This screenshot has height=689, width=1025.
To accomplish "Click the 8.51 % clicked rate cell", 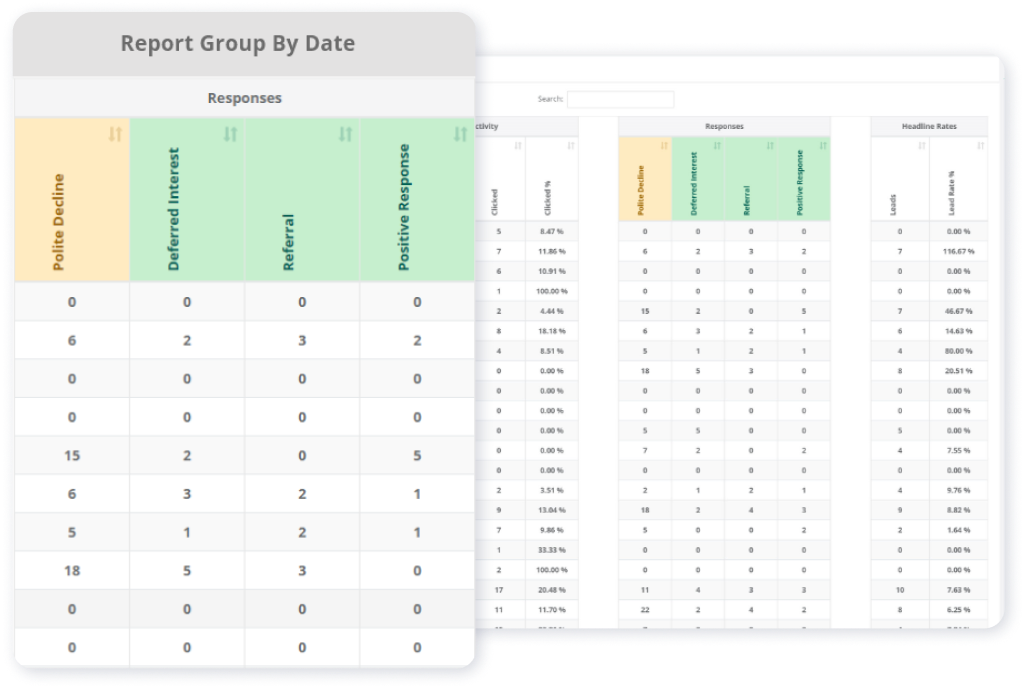I will pos(552,351).
